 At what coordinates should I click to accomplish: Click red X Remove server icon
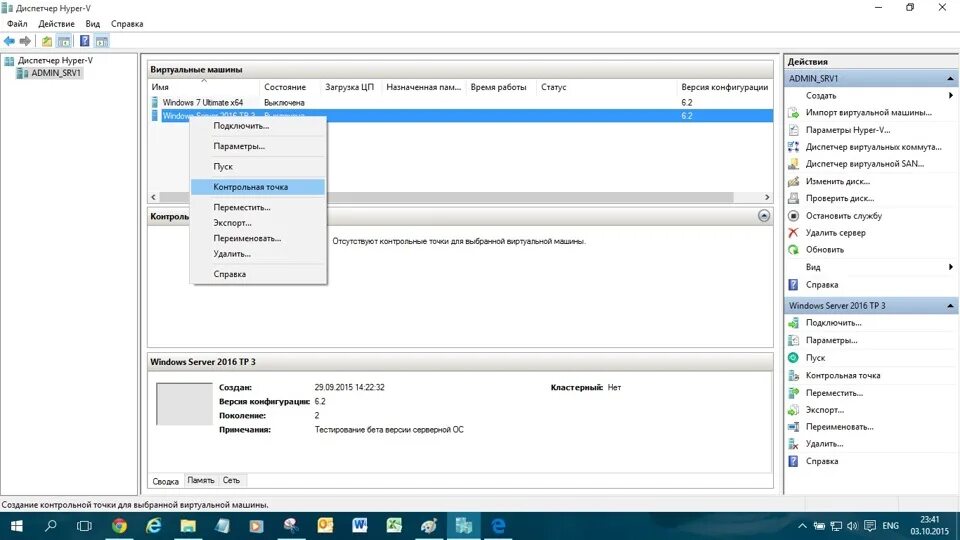[793, 233]
